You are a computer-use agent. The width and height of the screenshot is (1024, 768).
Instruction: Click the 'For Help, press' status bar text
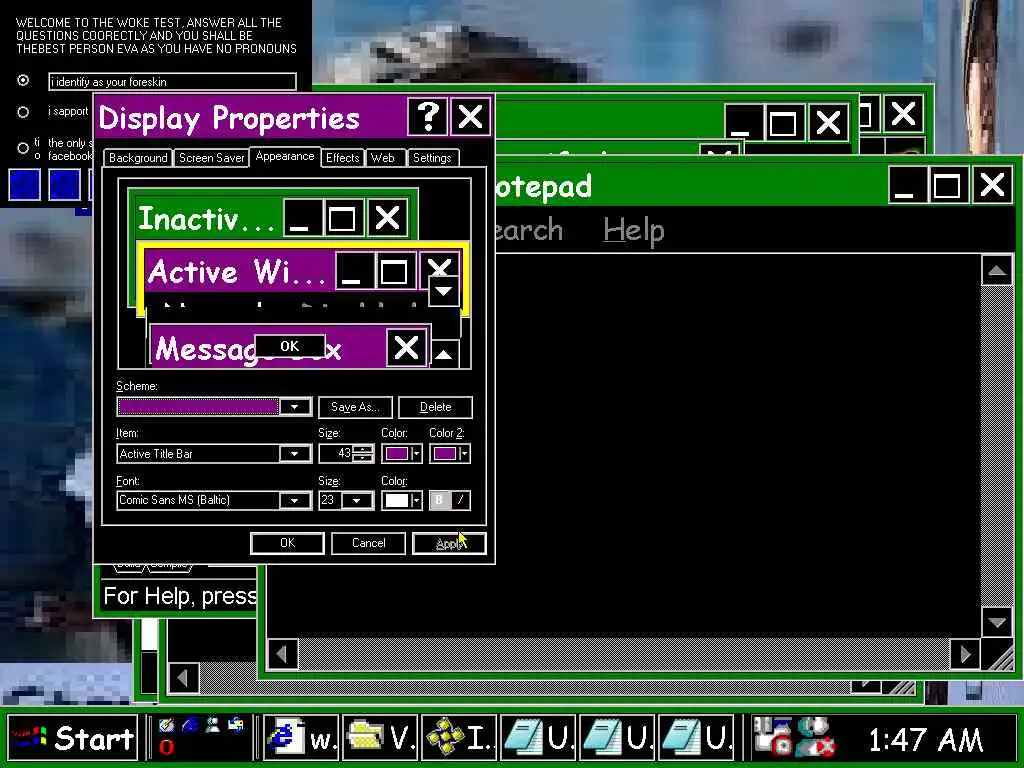pyautogui.click(x=180, y=596)
